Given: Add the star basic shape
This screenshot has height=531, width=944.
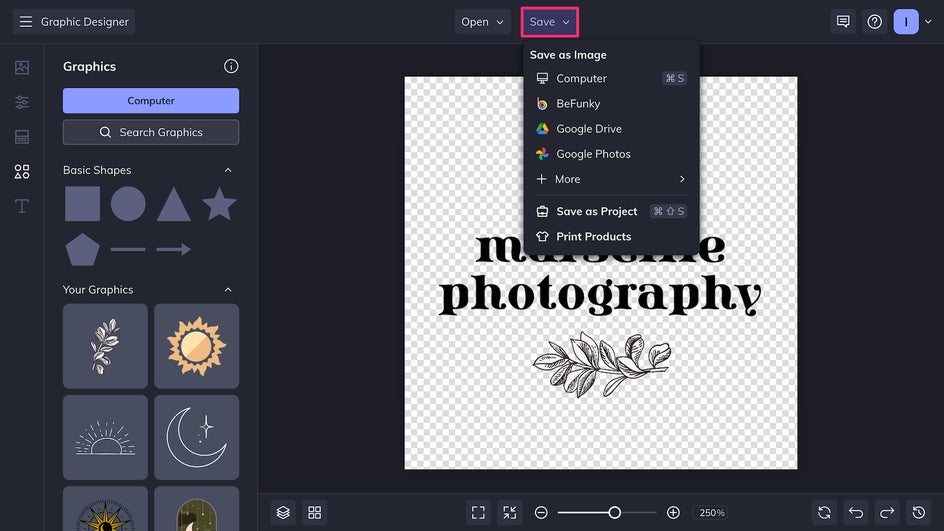Looking at the screenshot, I should pyautogui.click(x=219, y=203).
